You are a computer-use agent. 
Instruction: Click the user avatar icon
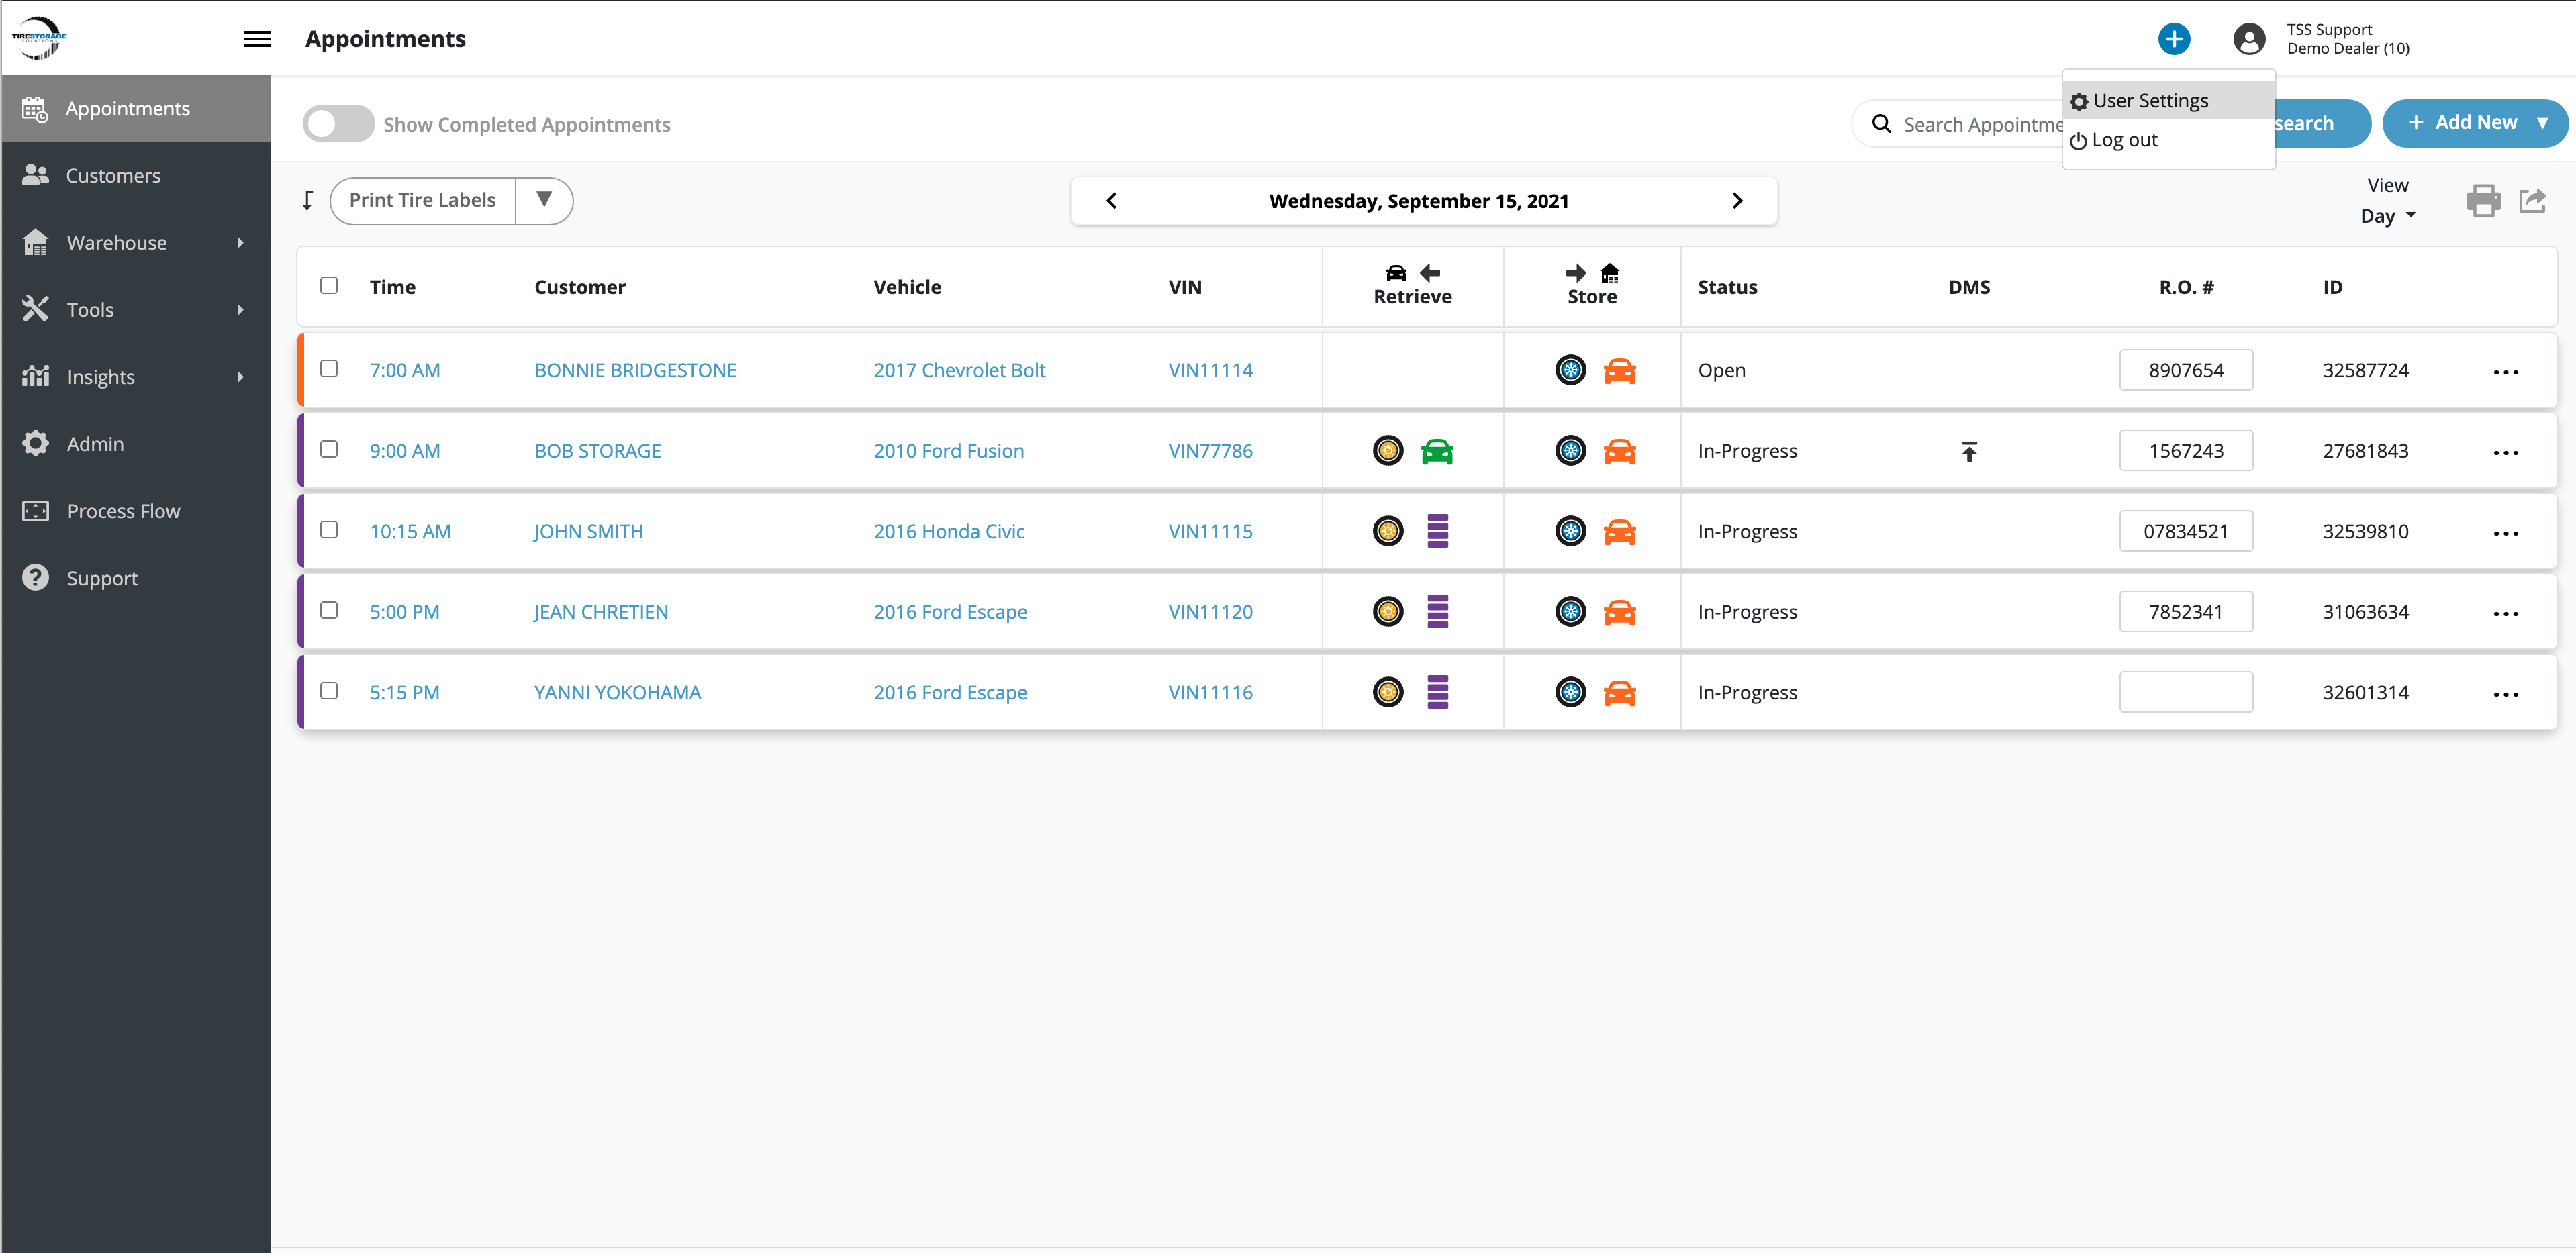[x=2249, y=39]
